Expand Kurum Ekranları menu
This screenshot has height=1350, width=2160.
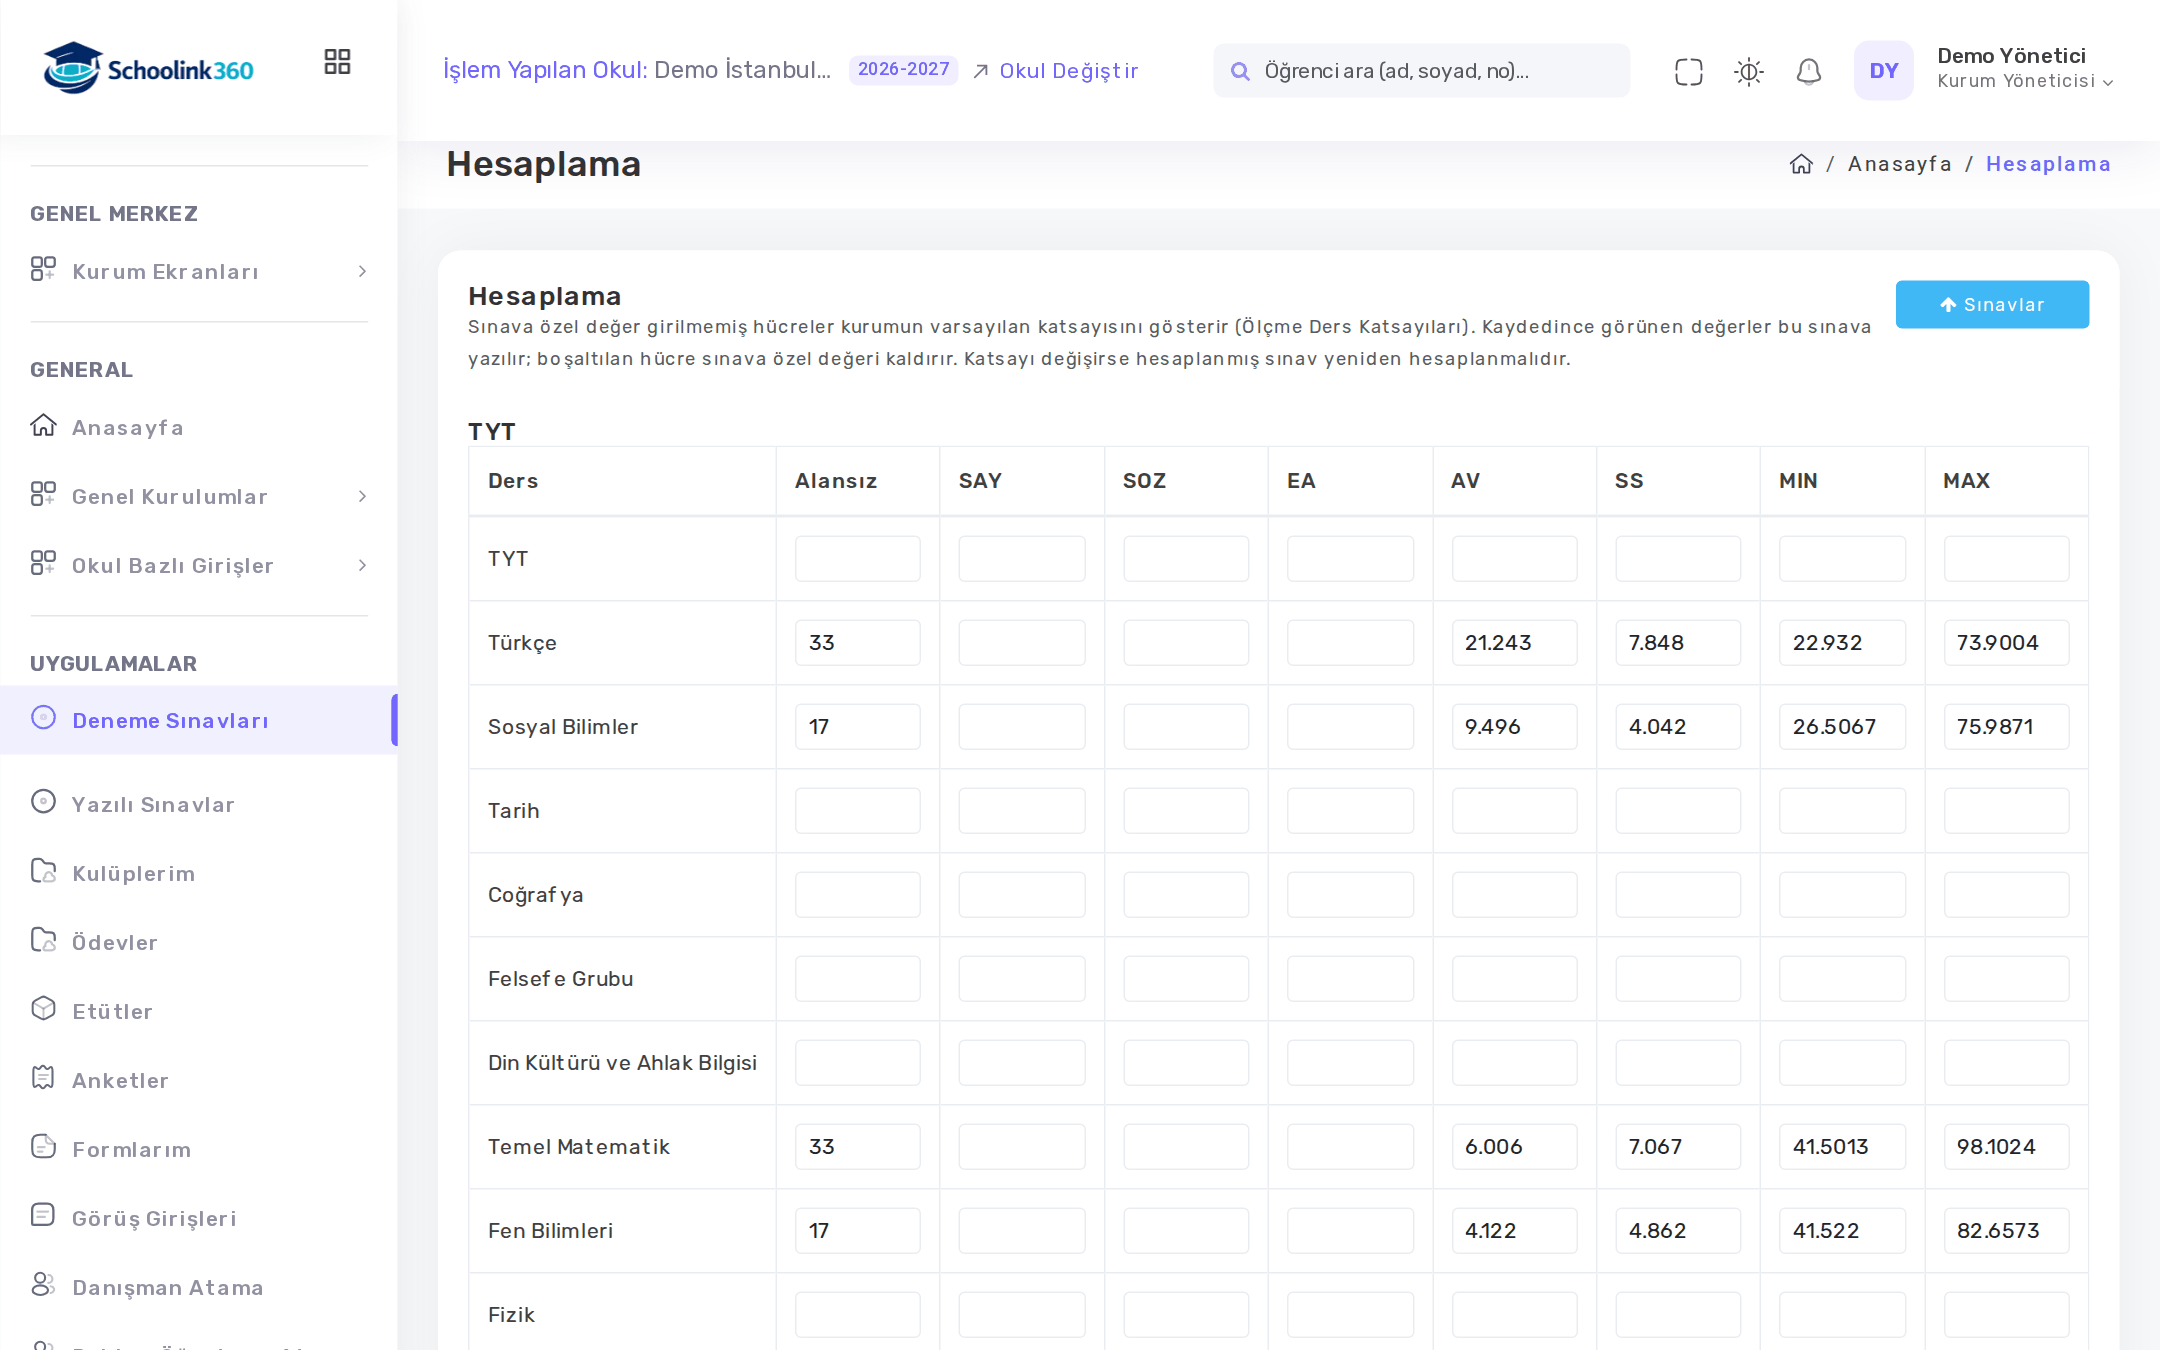pyautogui.click(x=199, y=271)
